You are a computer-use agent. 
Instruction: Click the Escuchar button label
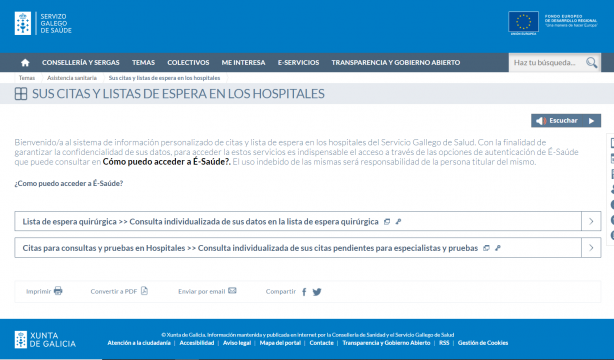[x=563, y=121]
